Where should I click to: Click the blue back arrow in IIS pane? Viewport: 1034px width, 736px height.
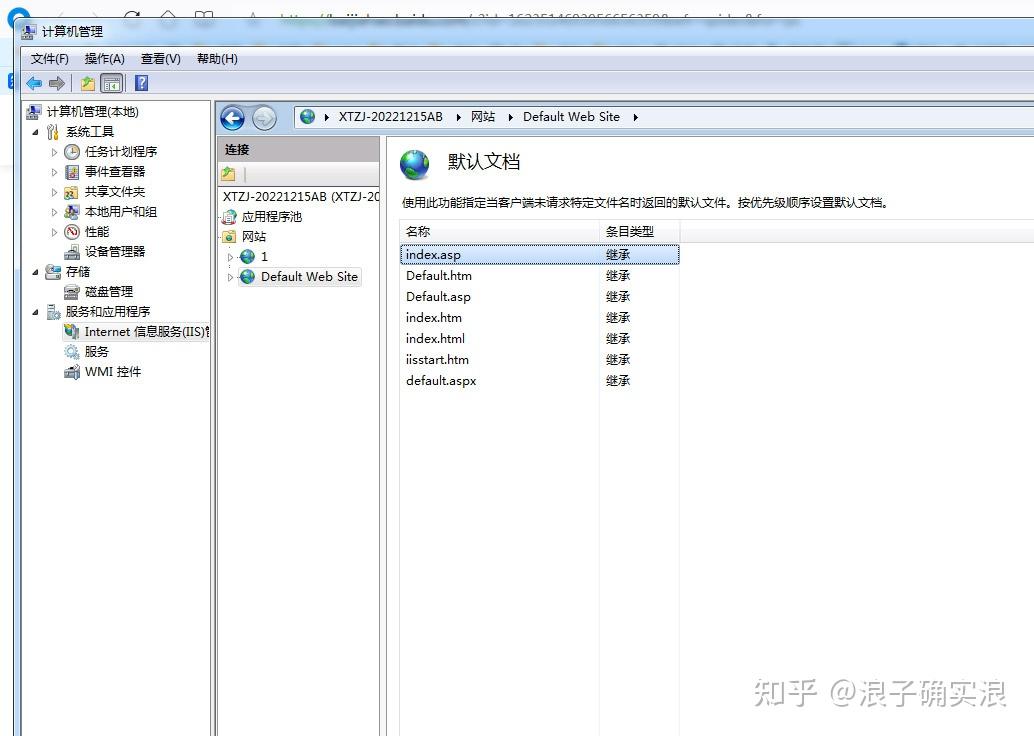point(232,117)
